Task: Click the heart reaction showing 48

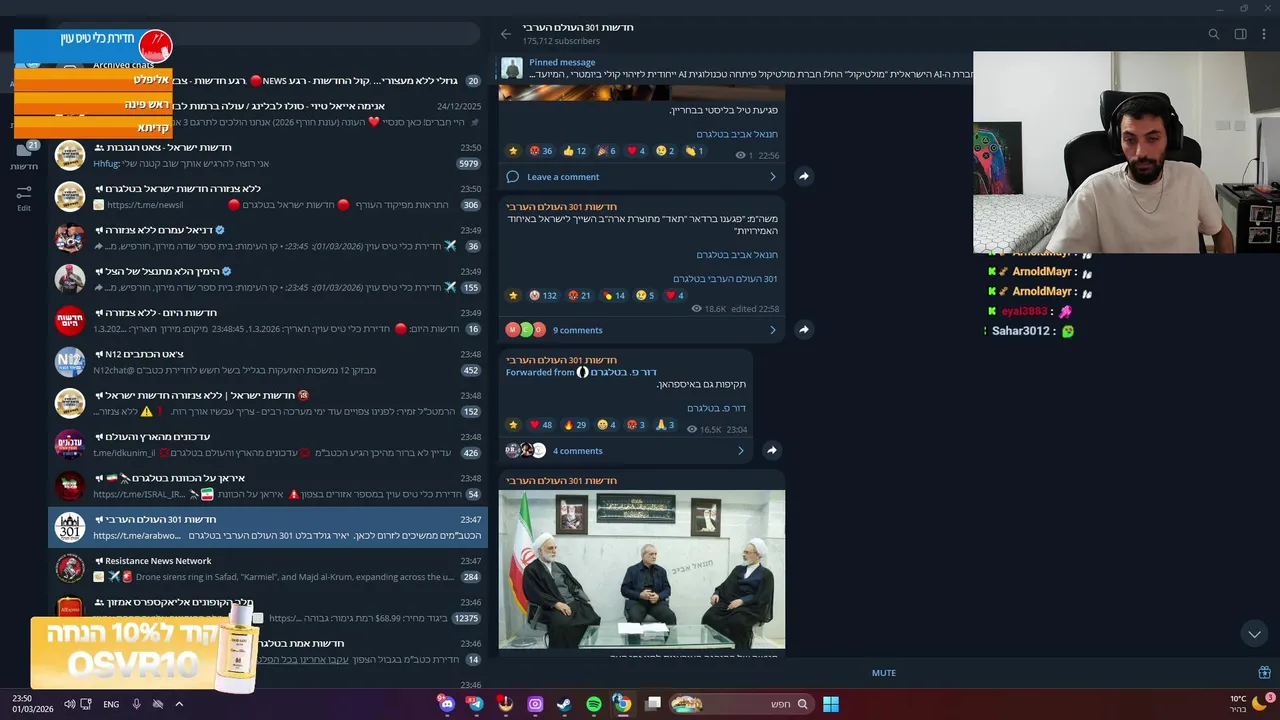Action: pyautogui.click(x=540, y=425)
